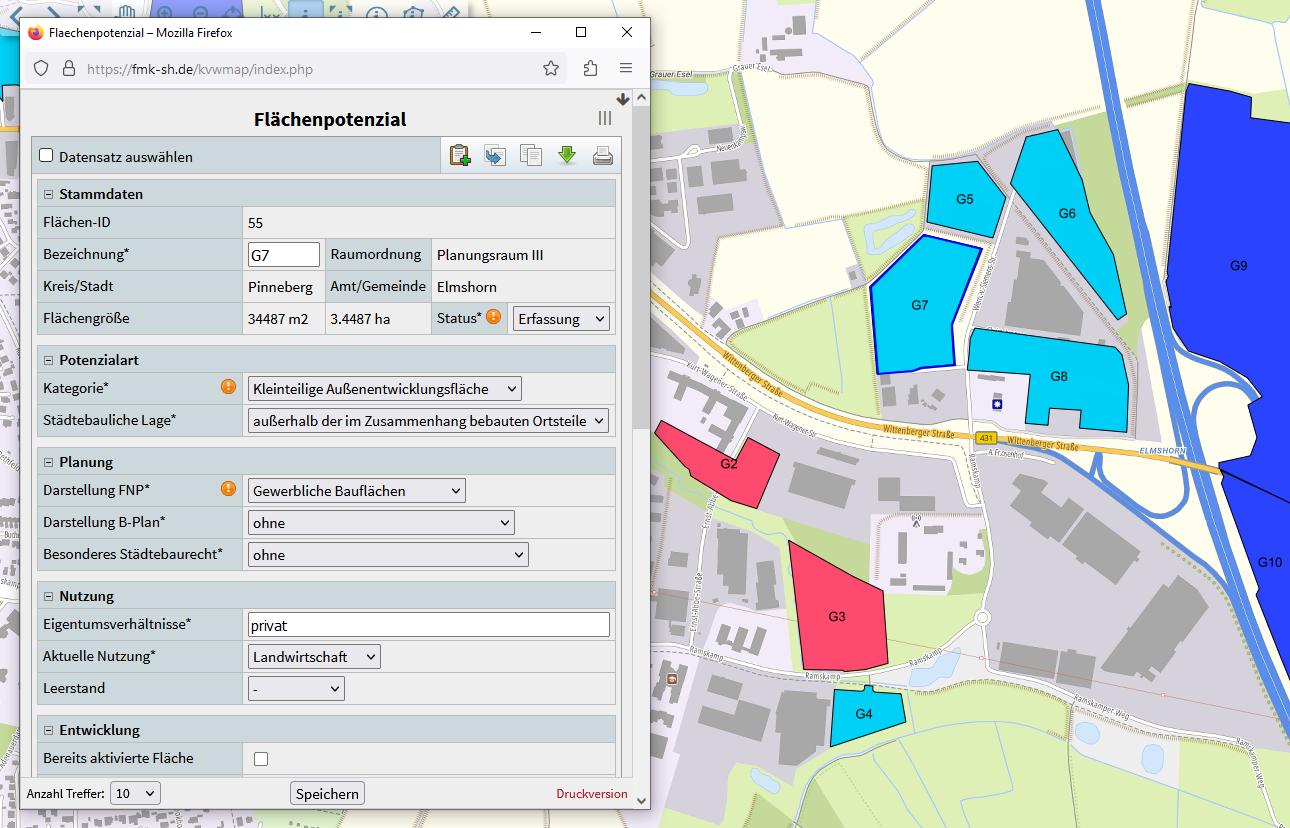The width and height of the screenshot is (1290, 828).
Task: Click orange warning icon next to Status
Action: click(x=494, y=317)
